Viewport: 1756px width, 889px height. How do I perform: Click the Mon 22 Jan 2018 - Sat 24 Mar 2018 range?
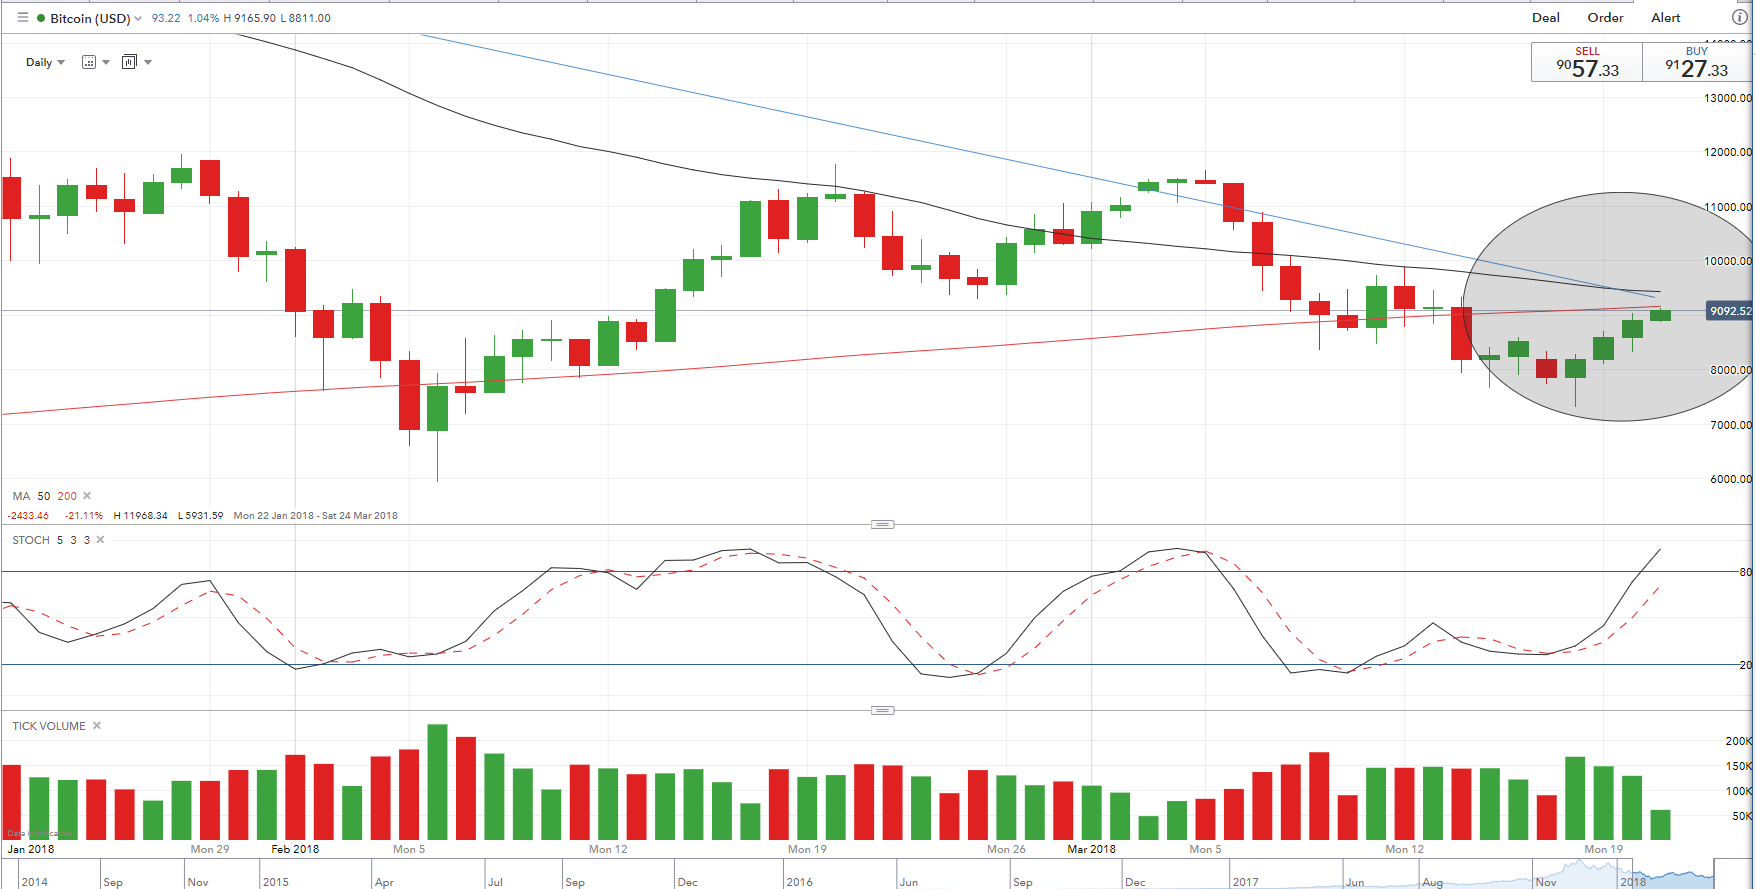[315, 516]
